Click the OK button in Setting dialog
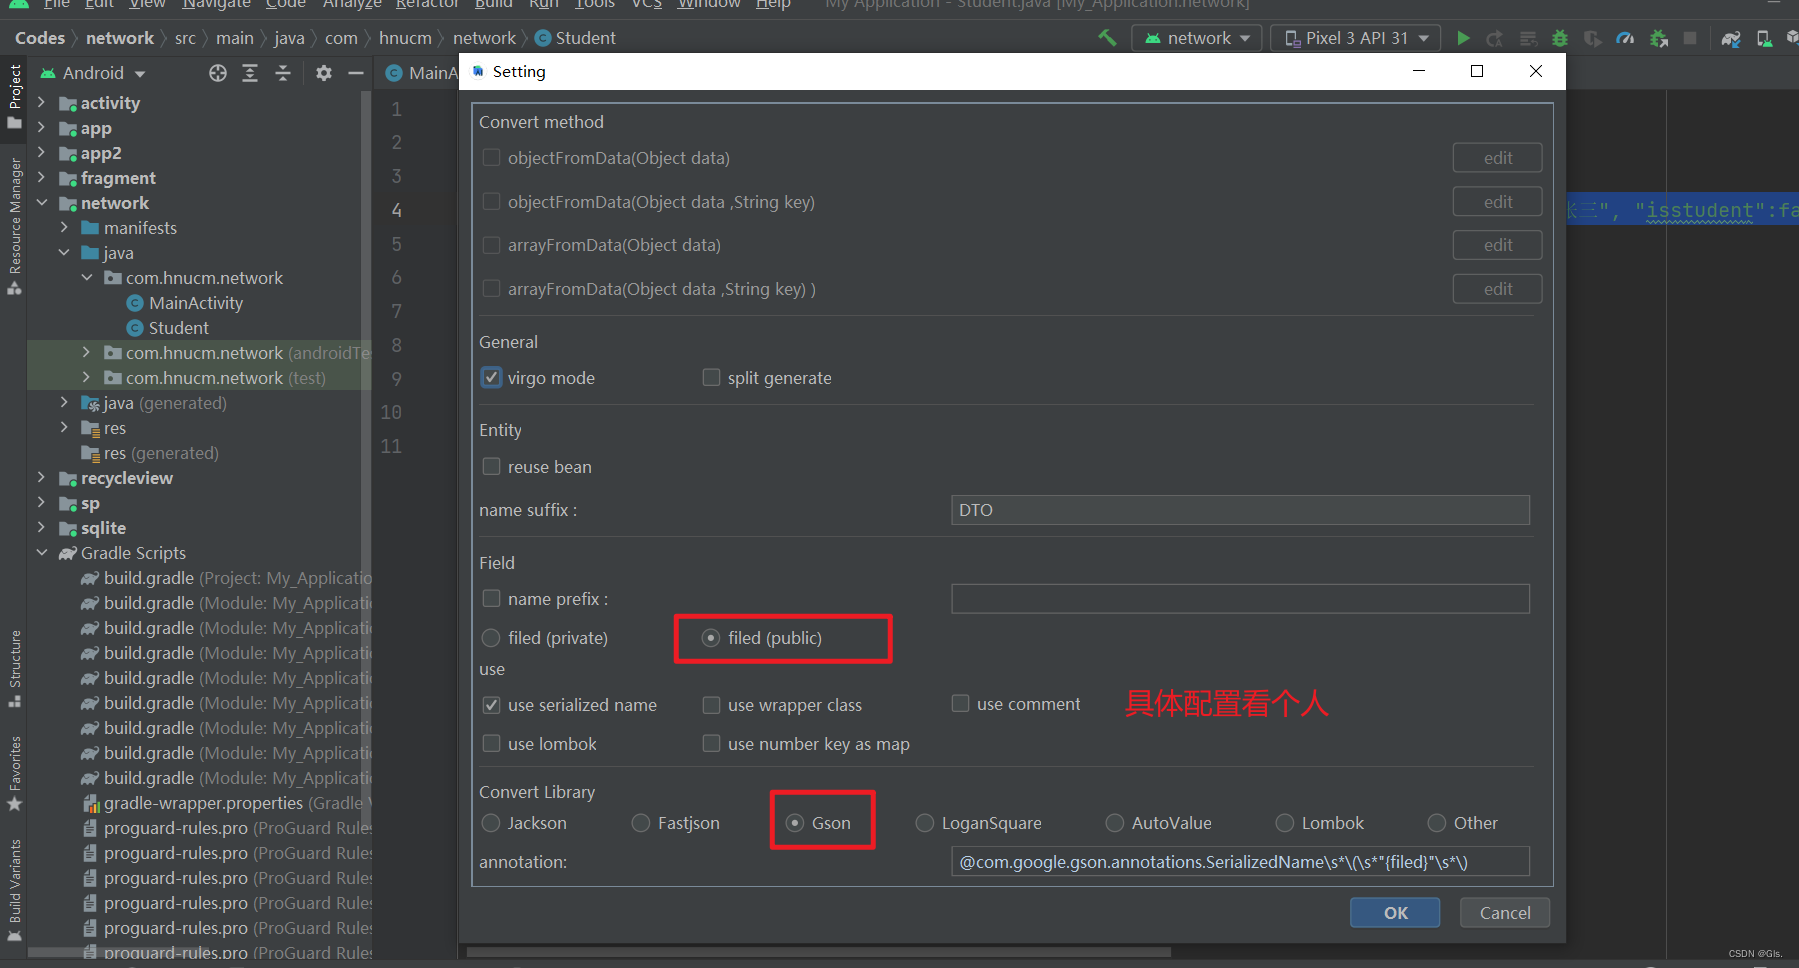 (x=1394, y=912)
